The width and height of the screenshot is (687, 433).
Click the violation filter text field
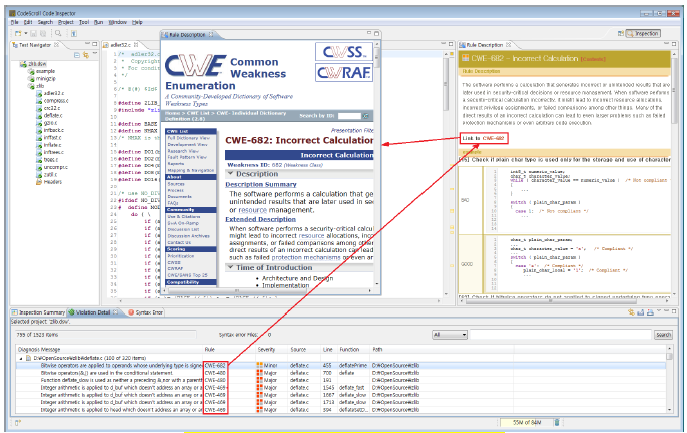pyautogui.click(x=561, y=335)
